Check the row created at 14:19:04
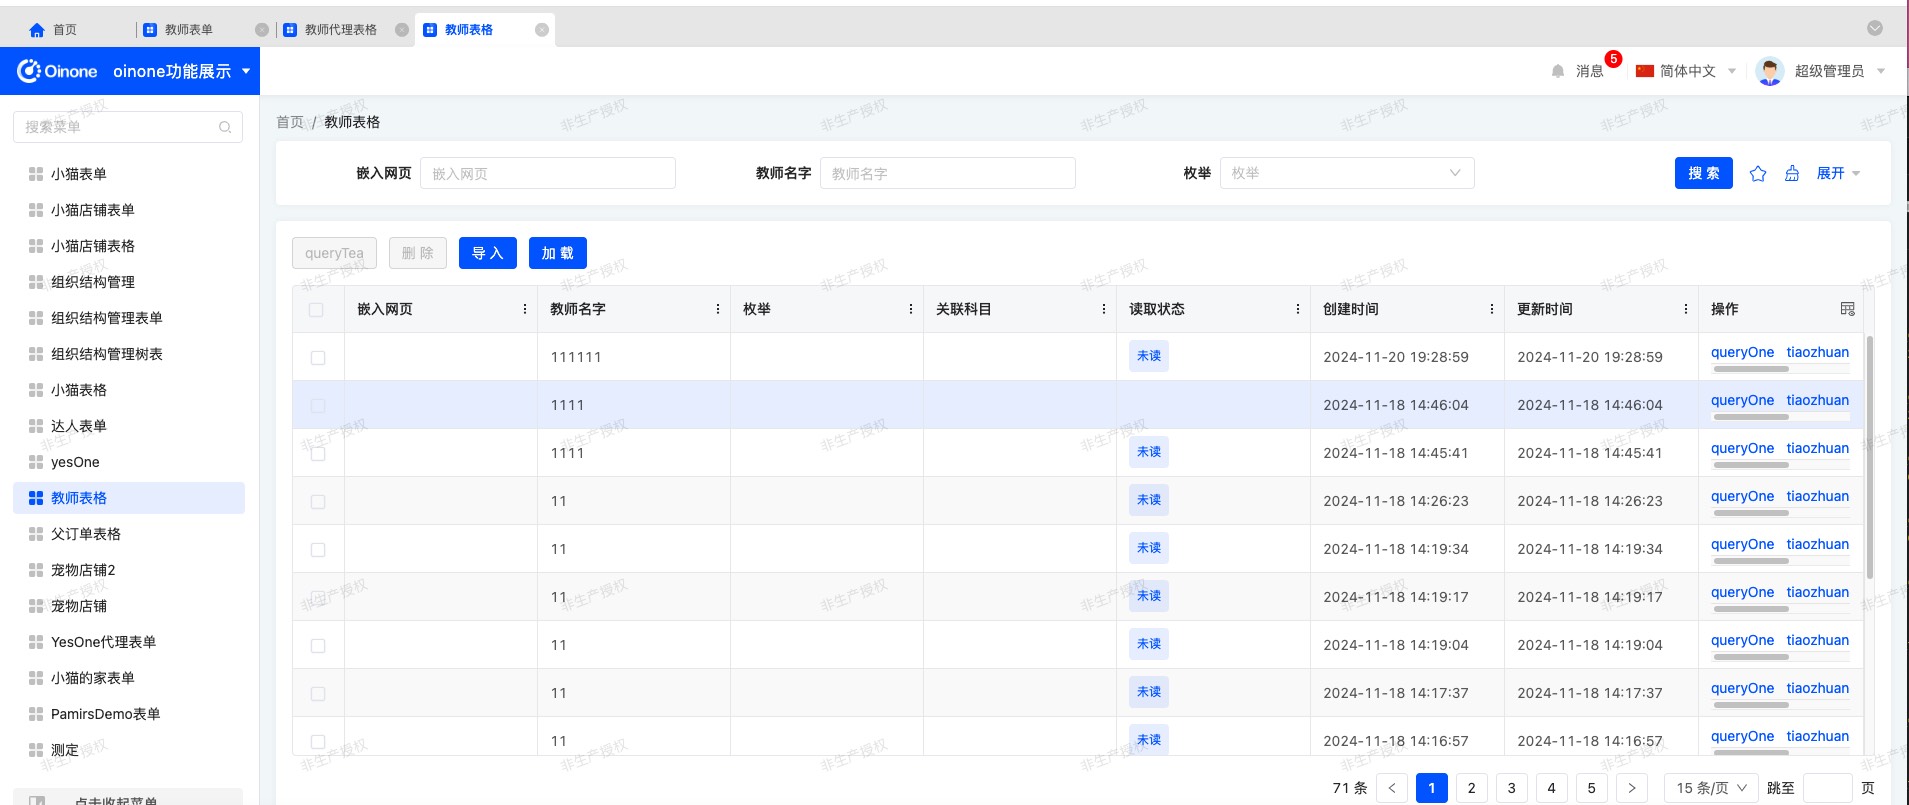 click(x=318, y=646)
